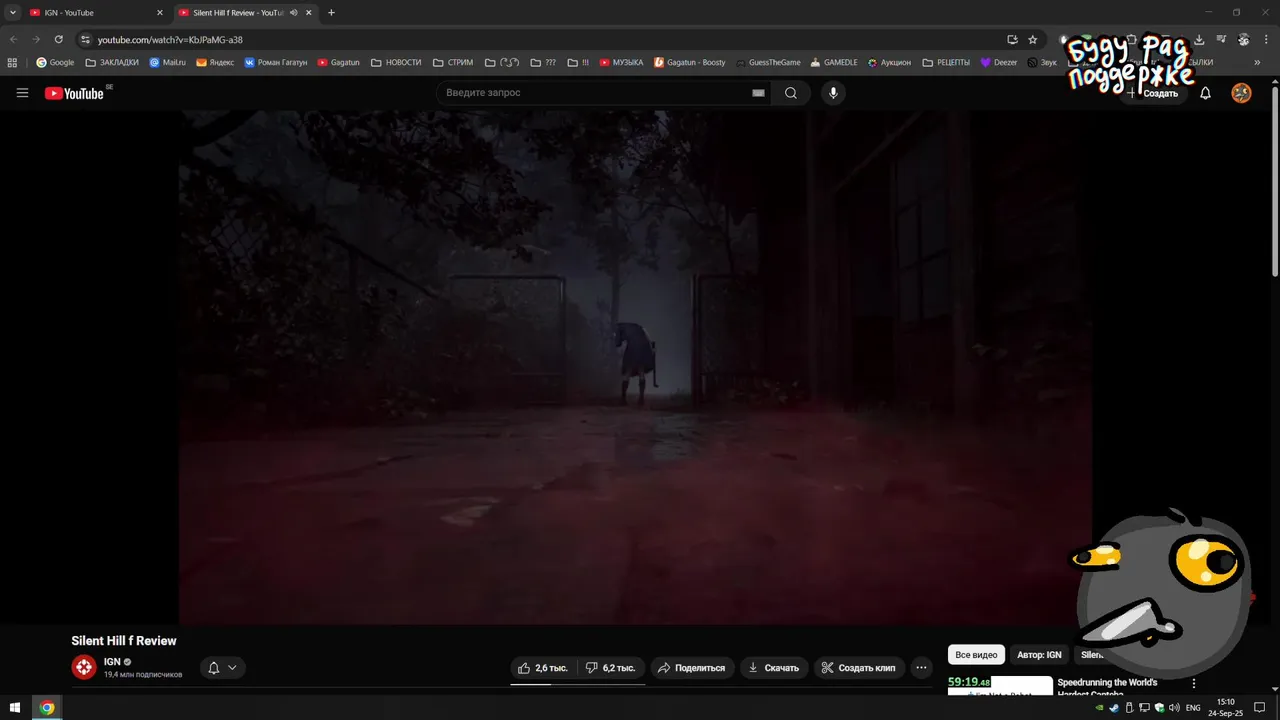Expand the НОВОСТИ bookmarks folder
The image size is (1280, 720).
396,62
